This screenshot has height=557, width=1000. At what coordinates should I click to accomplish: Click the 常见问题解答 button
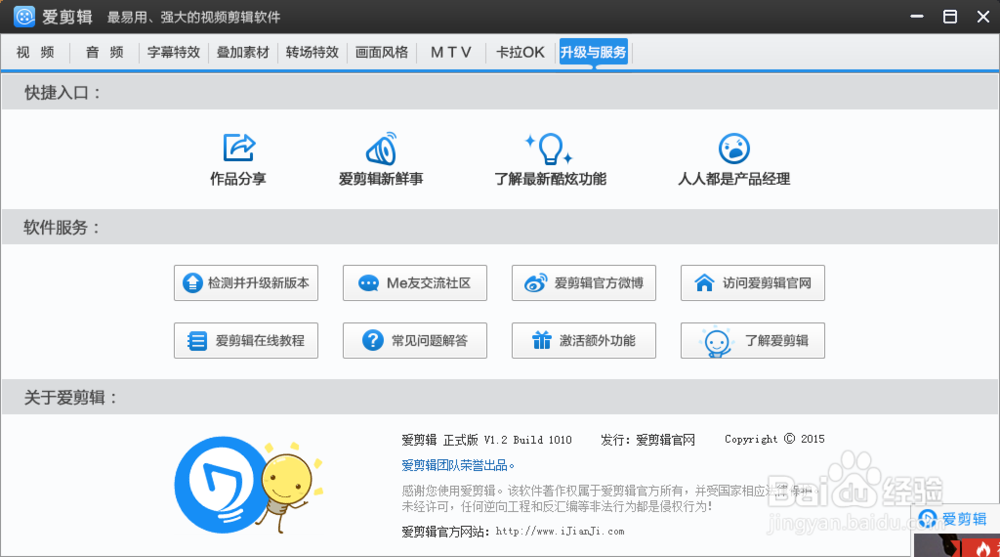point(415,341)
